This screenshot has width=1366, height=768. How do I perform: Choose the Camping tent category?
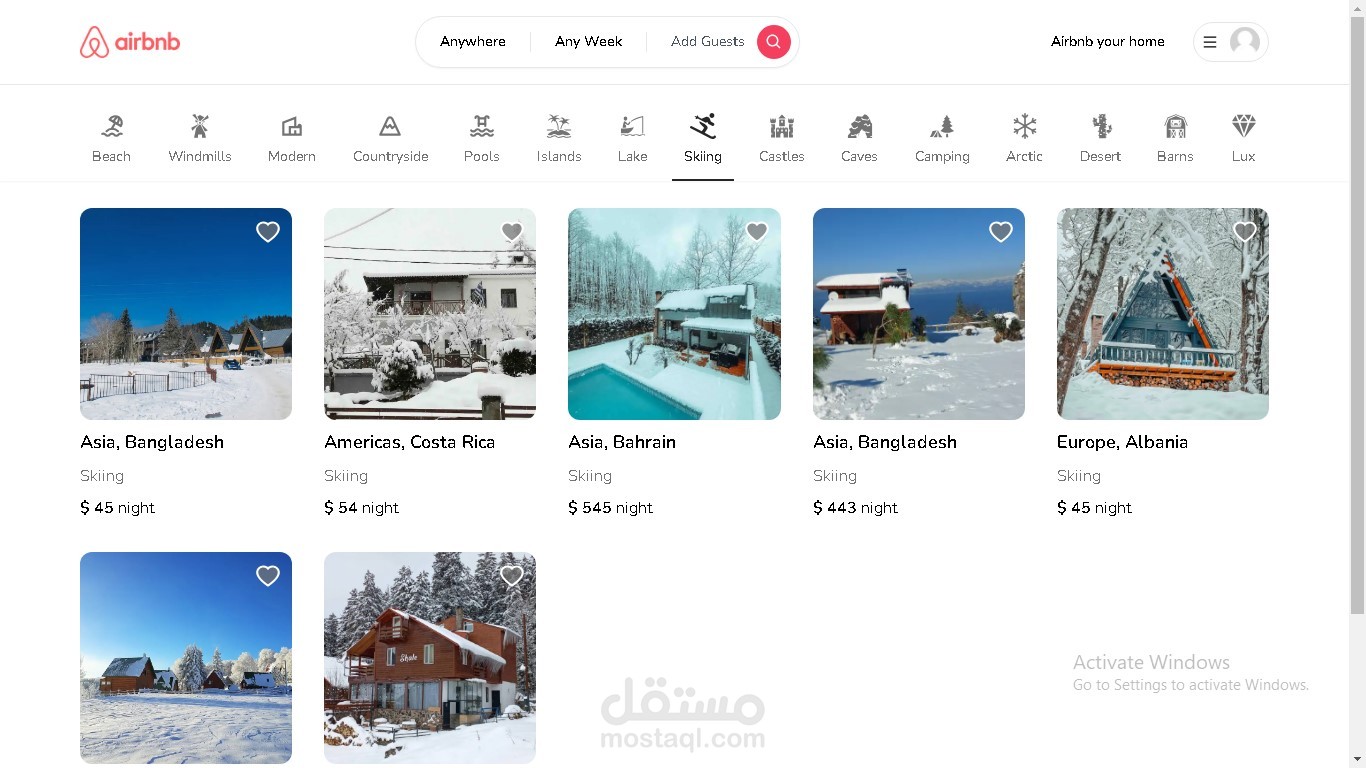942,126
